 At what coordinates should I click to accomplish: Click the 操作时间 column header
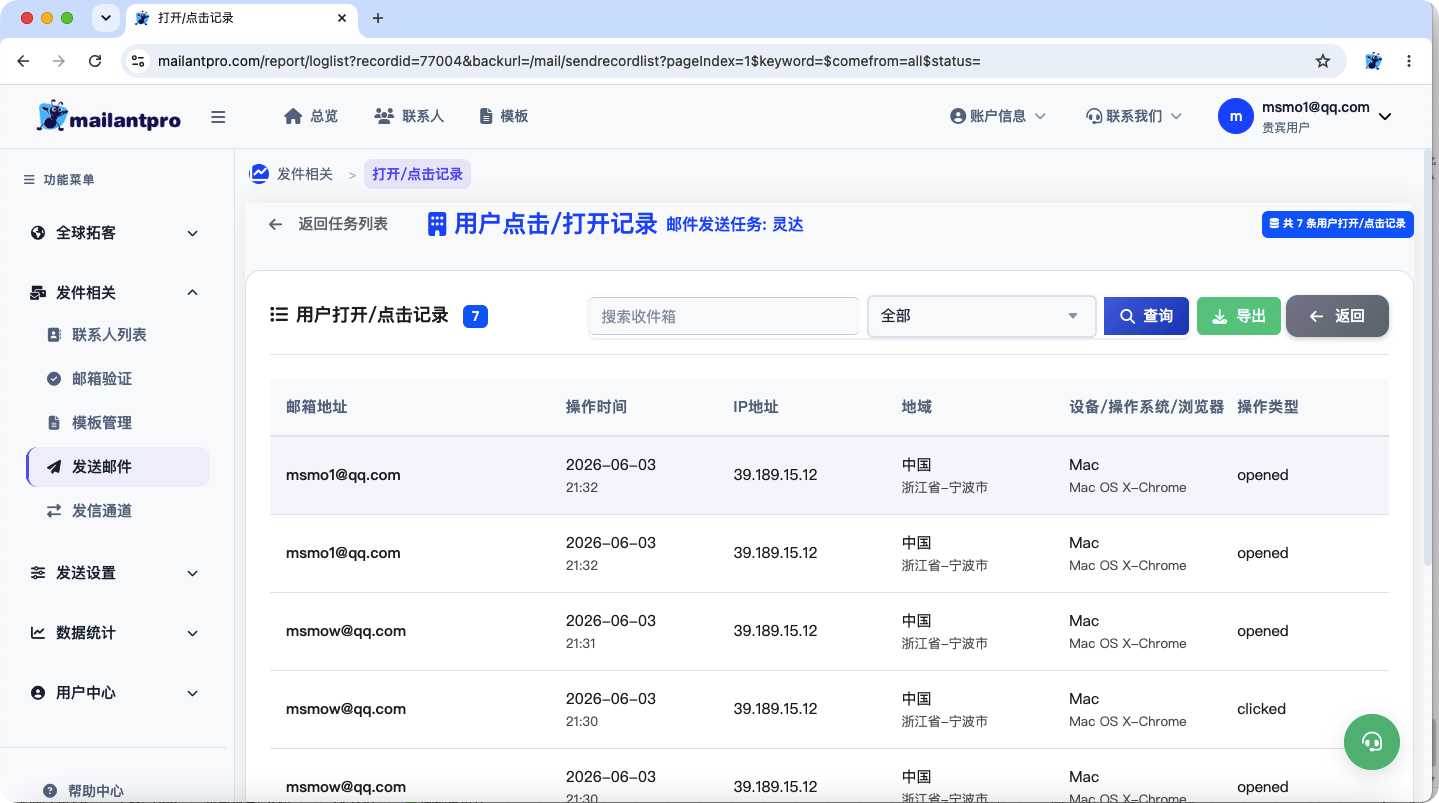(x=596, y=407)
